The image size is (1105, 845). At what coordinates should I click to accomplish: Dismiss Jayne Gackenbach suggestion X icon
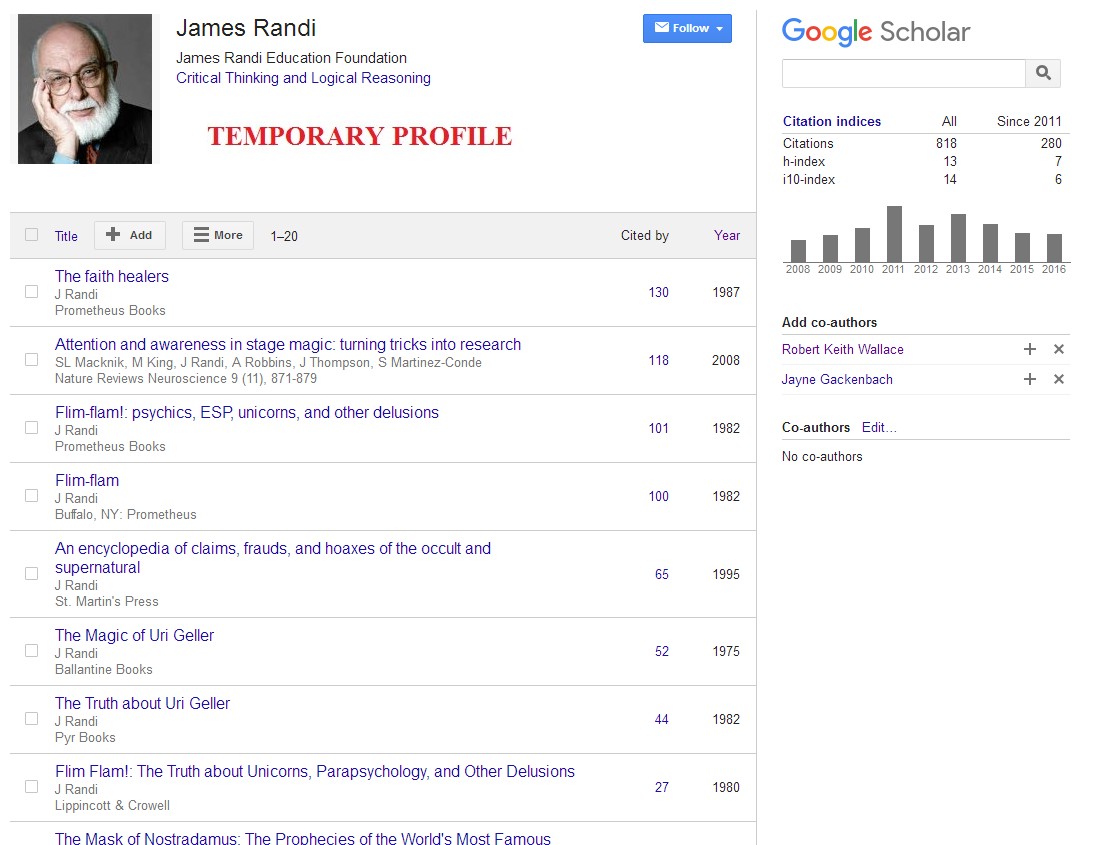tap(1058, 379)
